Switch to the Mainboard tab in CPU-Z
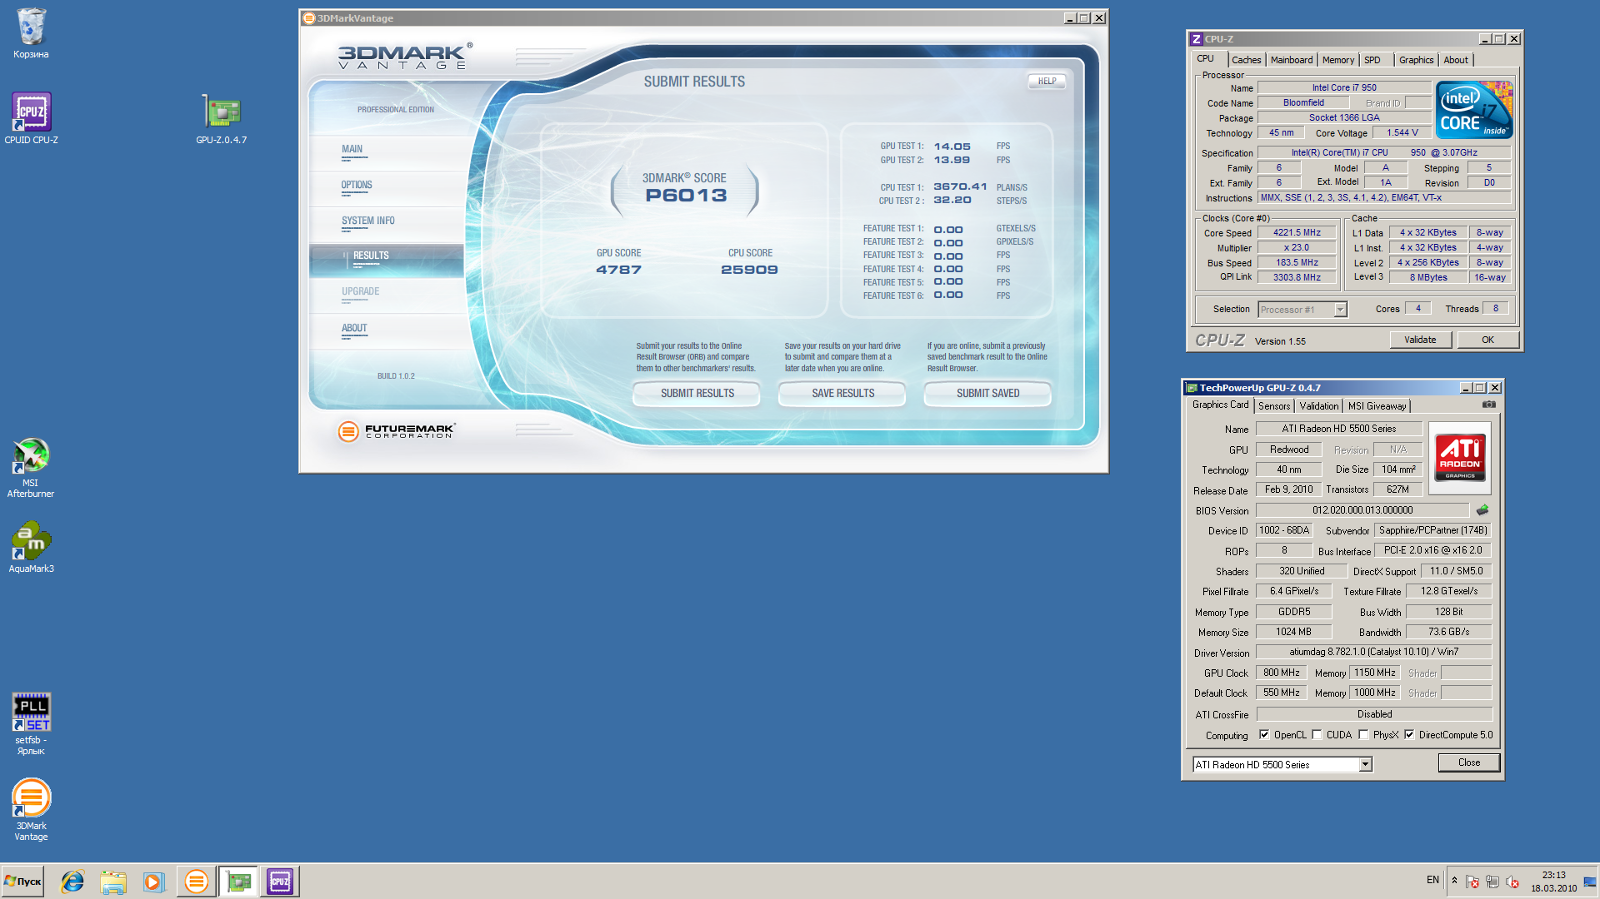Viewport: 1600px width, 899px height. 1291,60
